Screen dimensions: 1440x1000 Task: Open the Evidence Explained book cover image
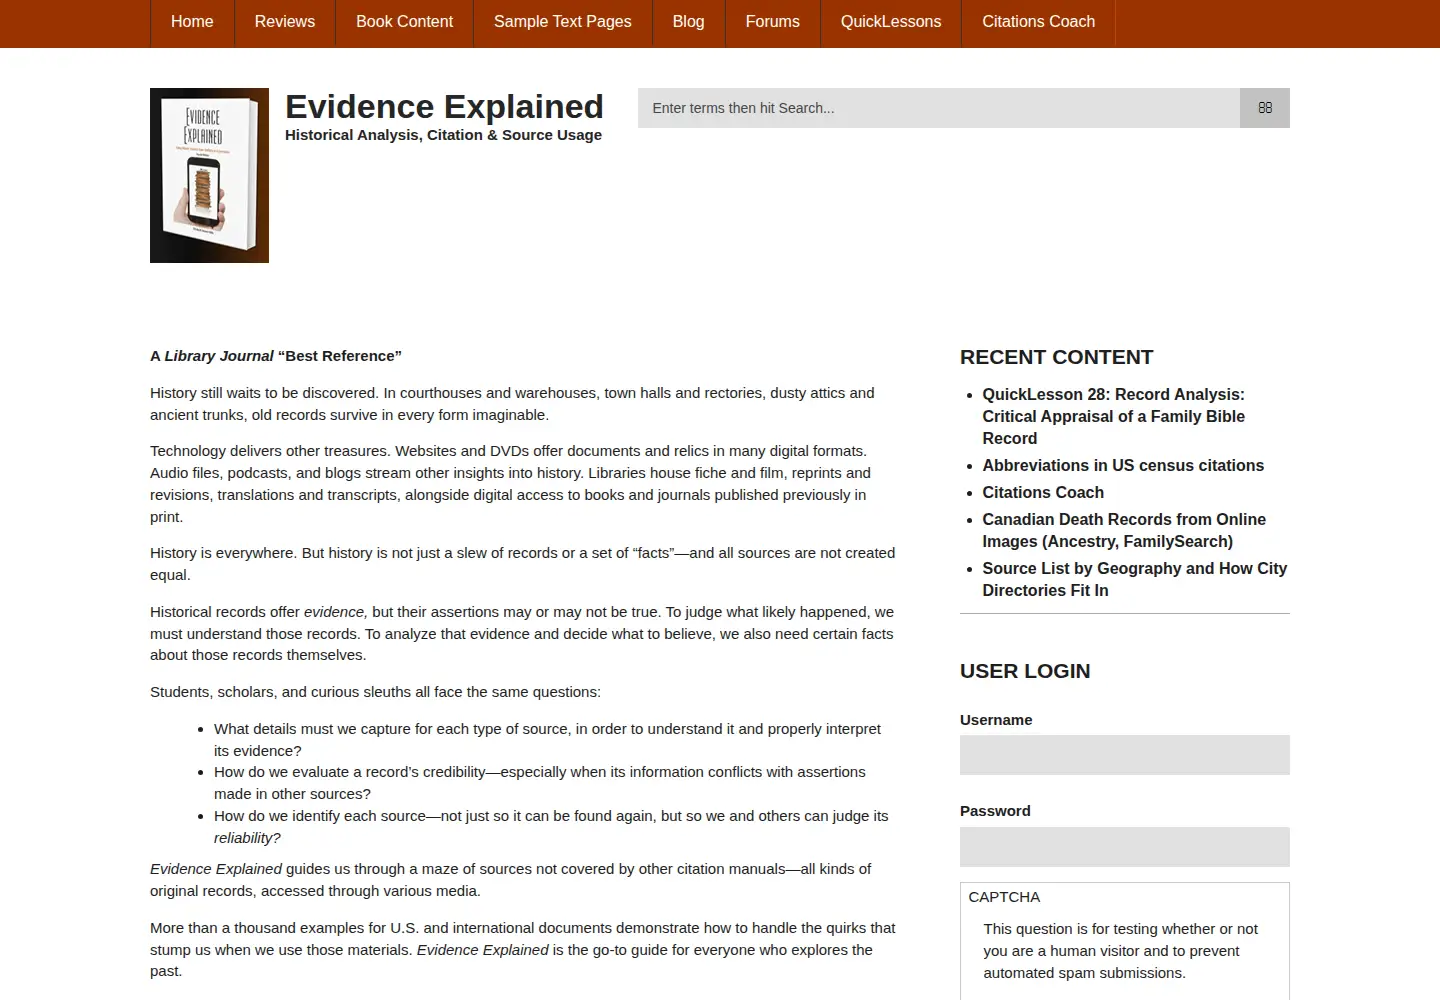[209, 175]
